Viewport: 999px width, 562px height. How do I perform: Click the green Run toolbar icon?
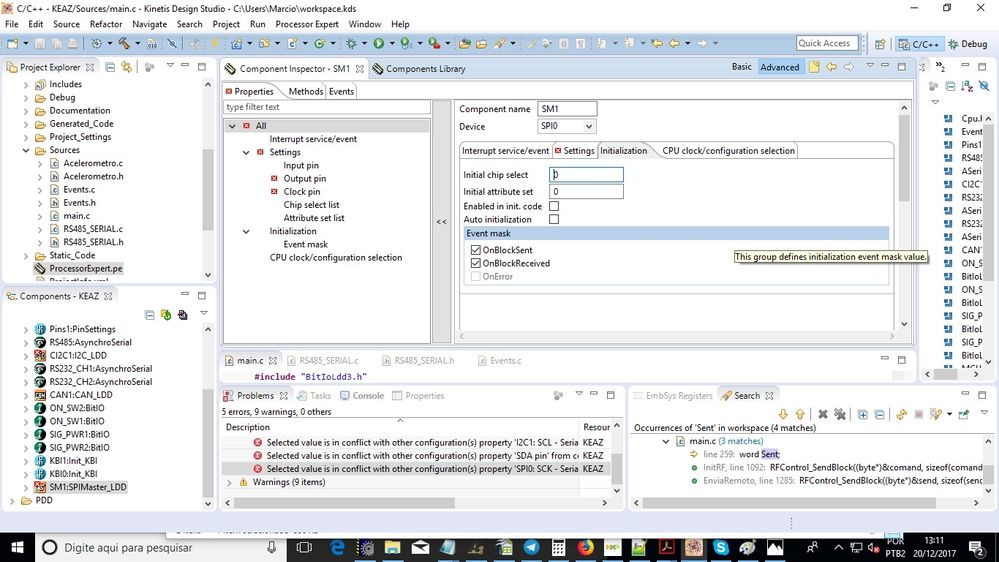[x=378, y=43]
